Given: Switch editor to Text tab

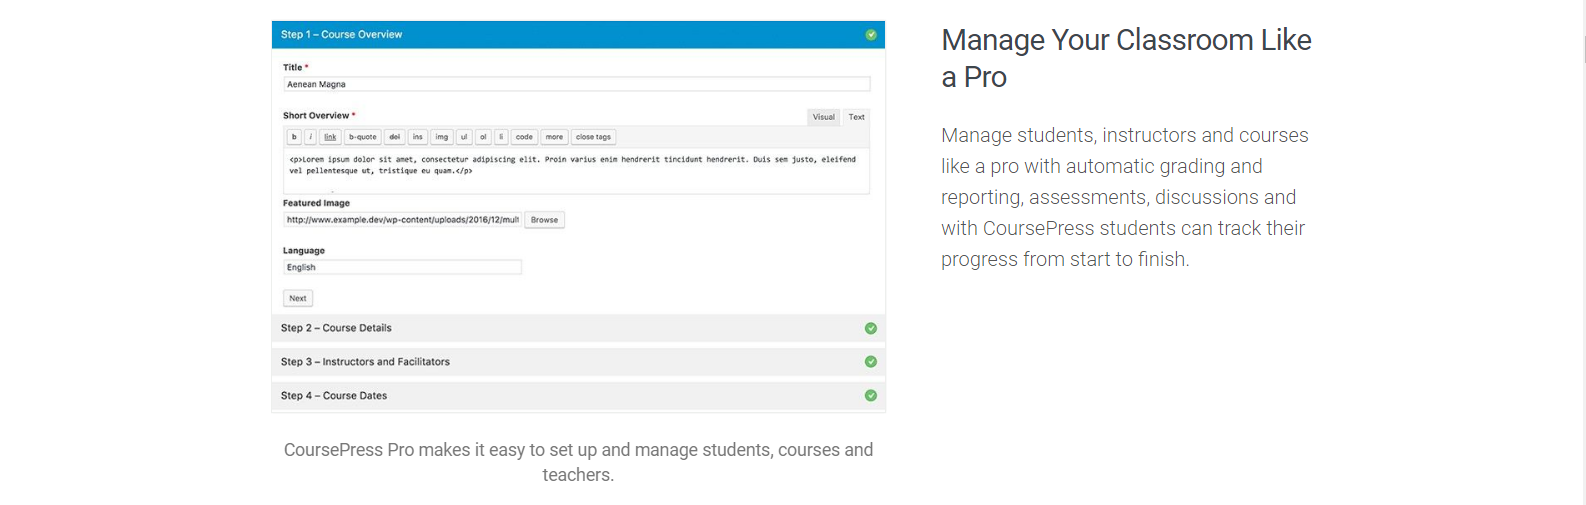Looking at the screenshot, I should click(857, 117).
